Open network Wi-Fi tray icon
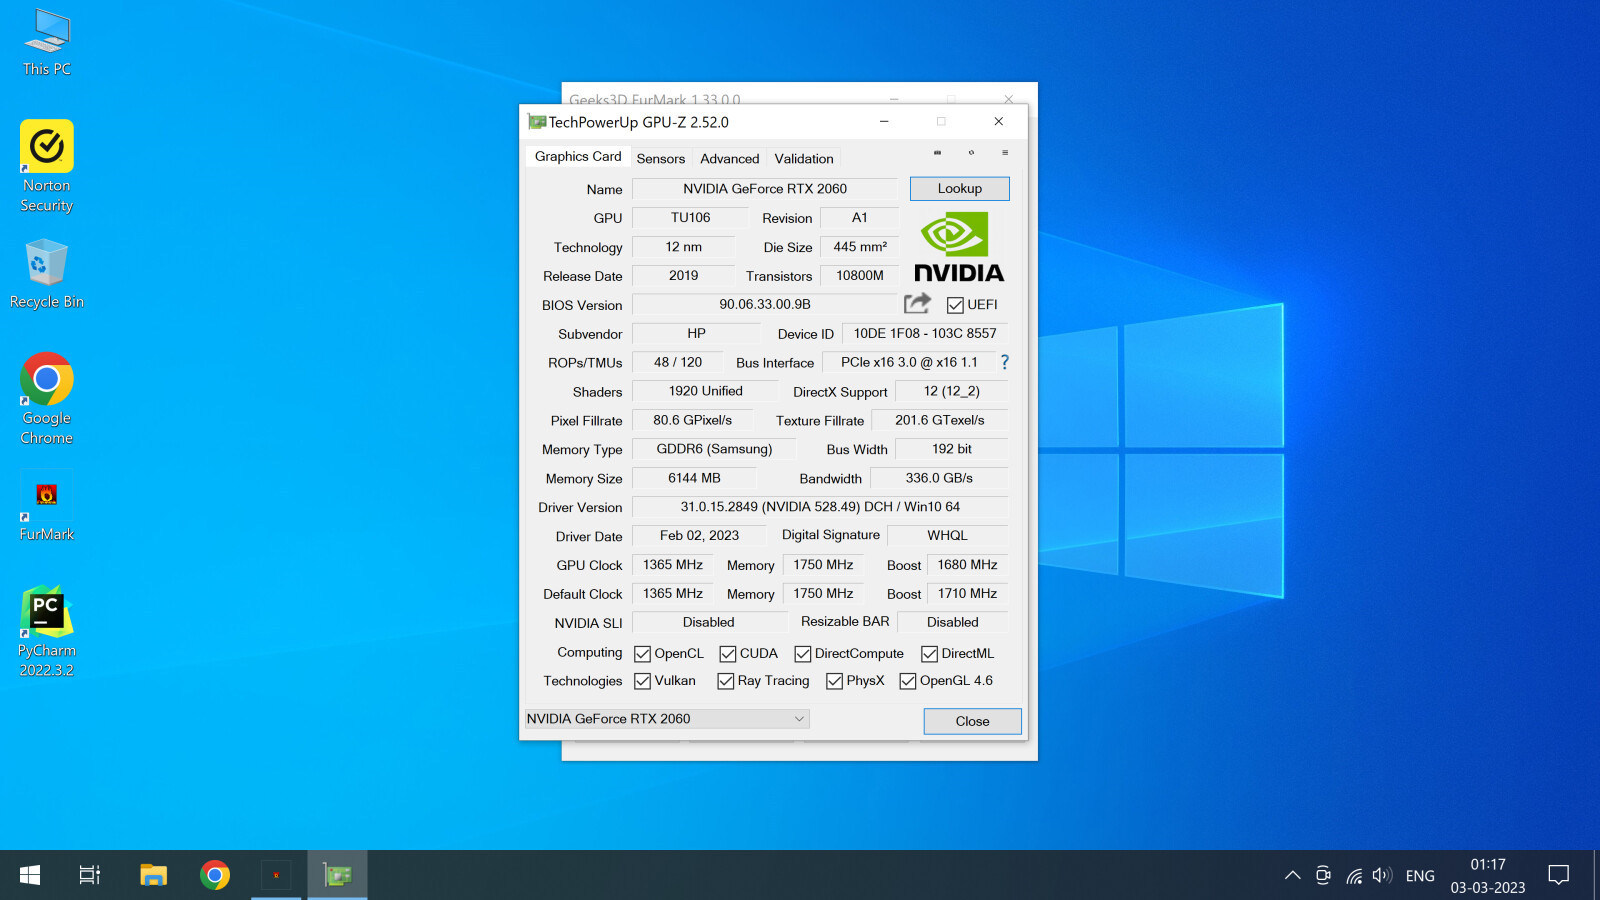This screenshot has height=900, width=1600. (x=1353, y=875)
